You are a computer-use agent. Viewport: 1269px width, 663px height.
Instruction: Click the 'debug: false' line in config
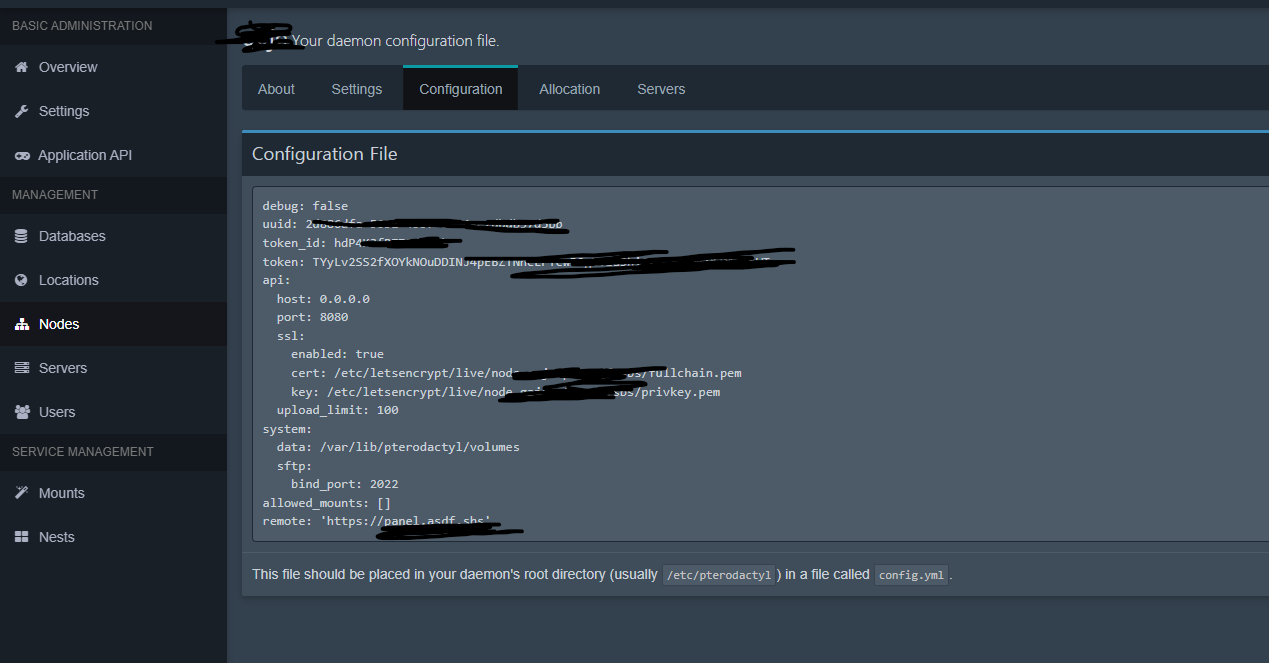(x=305, y=206)
